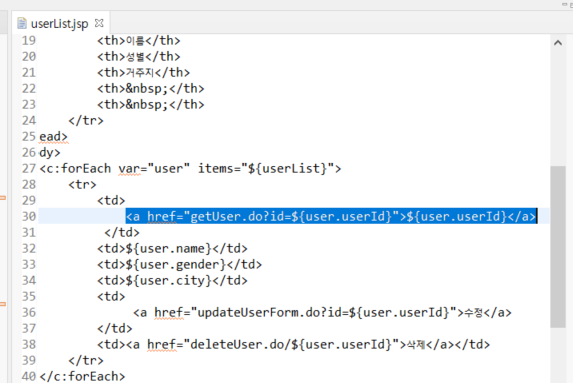Click the </tr> tag on line 39
573x383 pixels.
point(86,361)
